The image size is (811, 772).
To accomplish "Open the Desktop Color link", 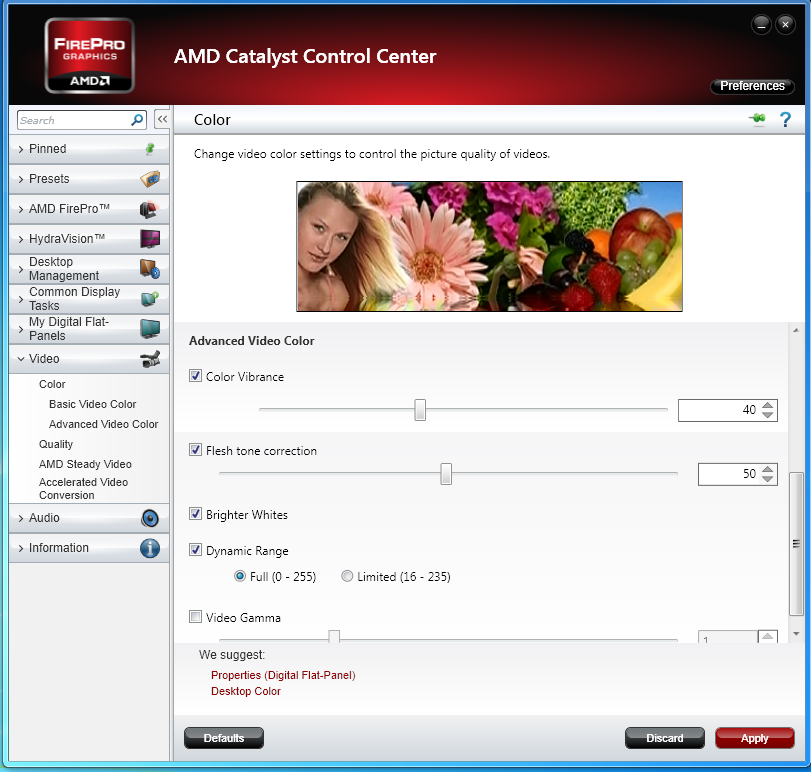I will tap(246, 691).
